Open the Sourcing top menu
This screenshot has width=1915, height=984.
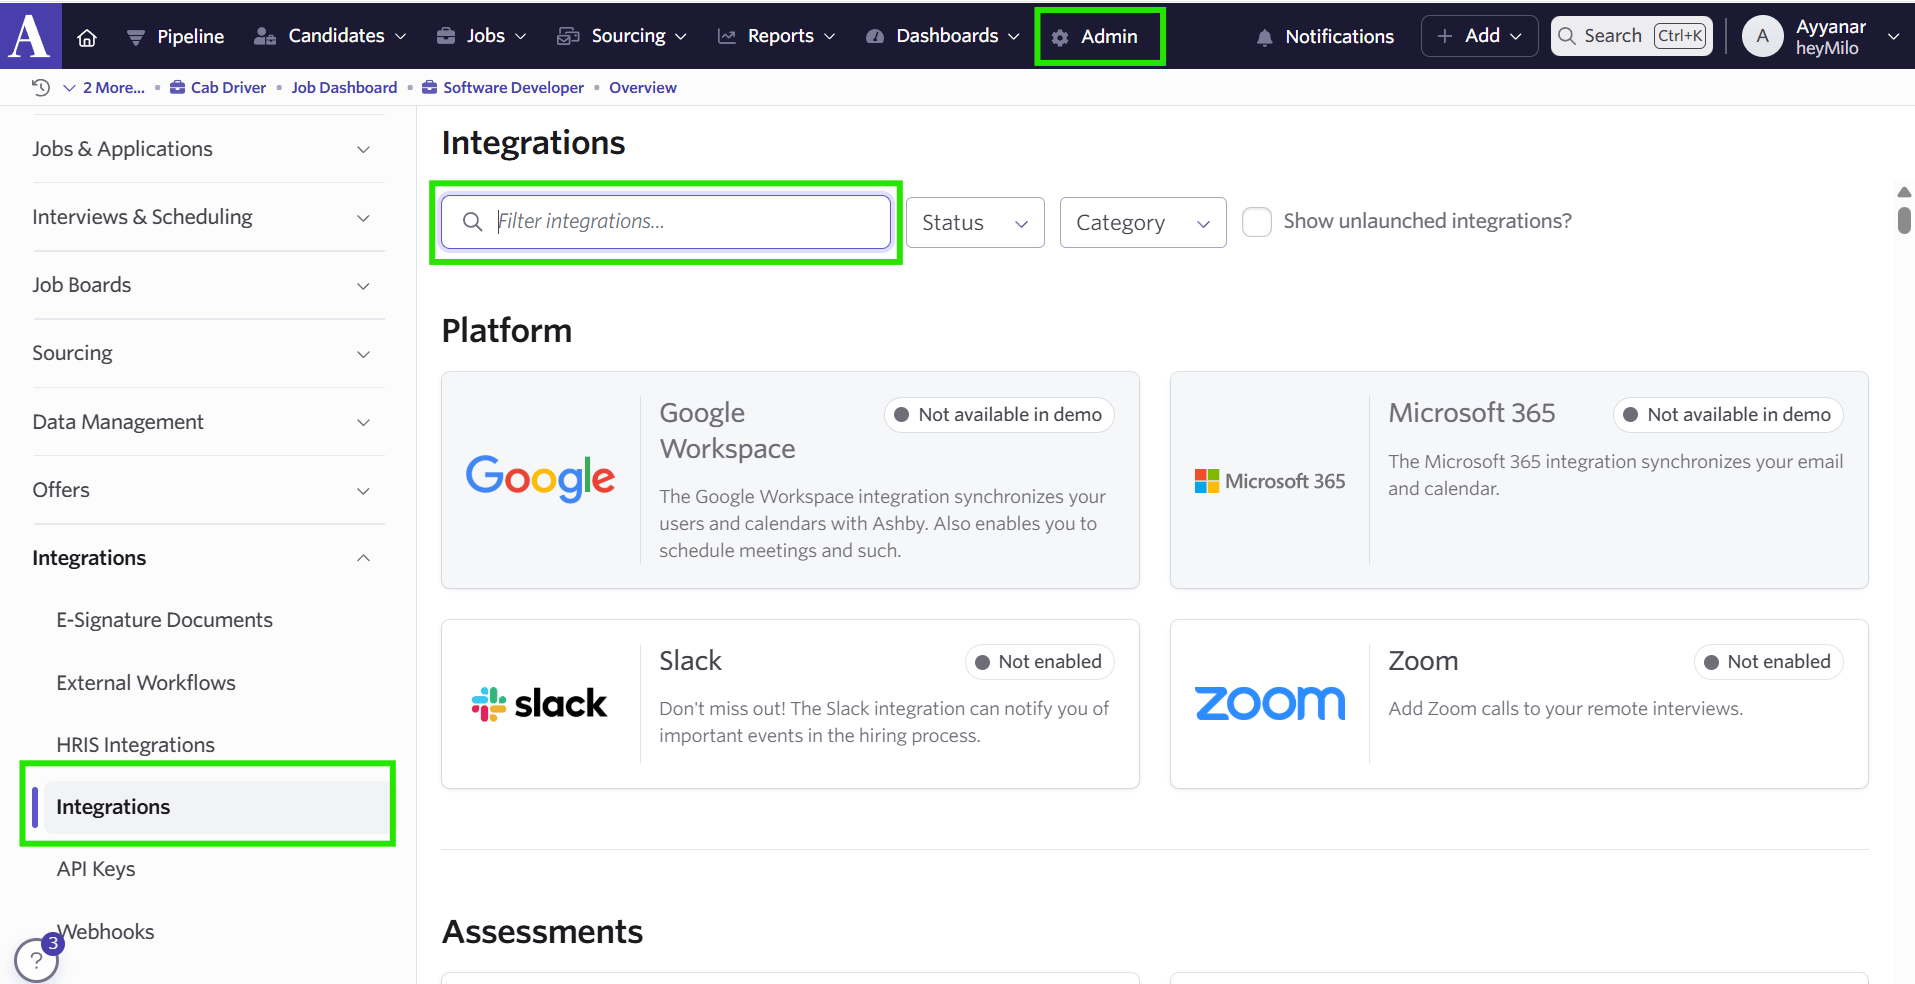pyautogui.click(x=621, y=36)
